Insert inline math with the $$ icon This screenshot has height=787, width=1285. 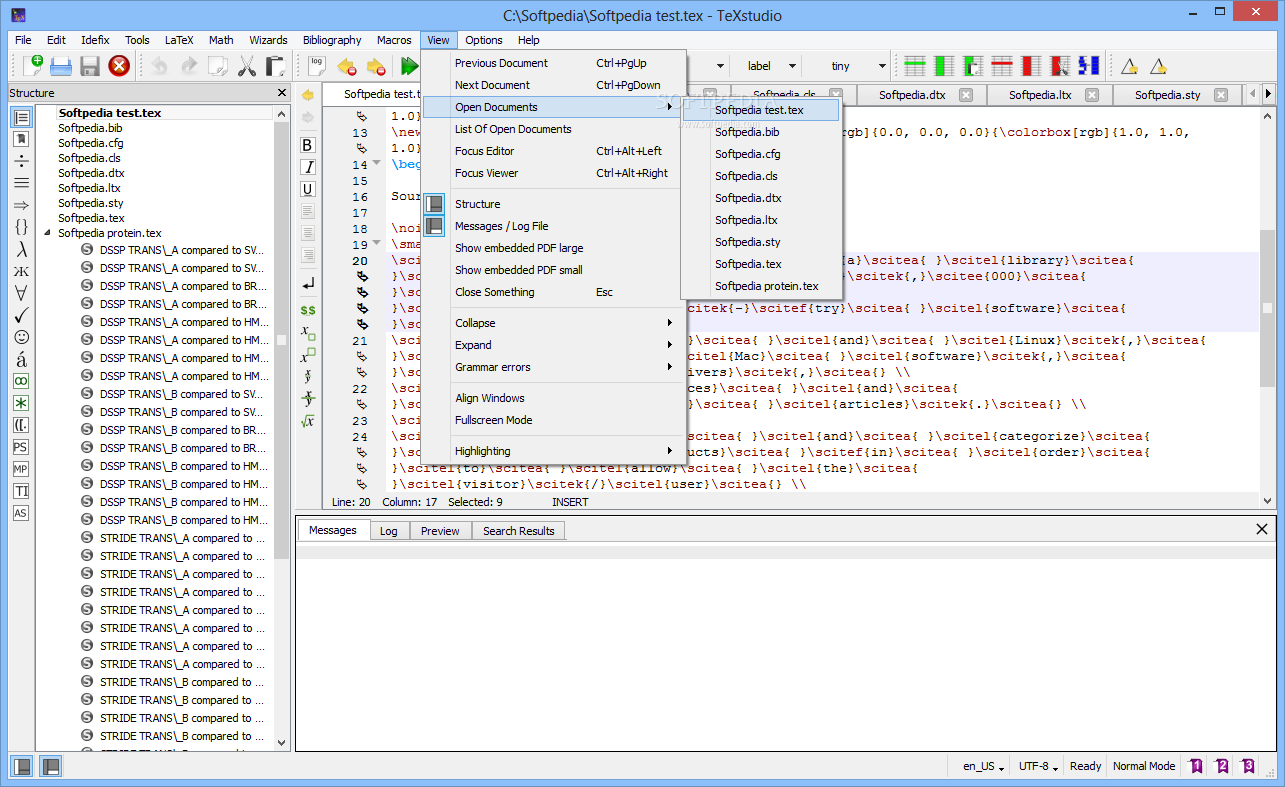tap(308, 310)
